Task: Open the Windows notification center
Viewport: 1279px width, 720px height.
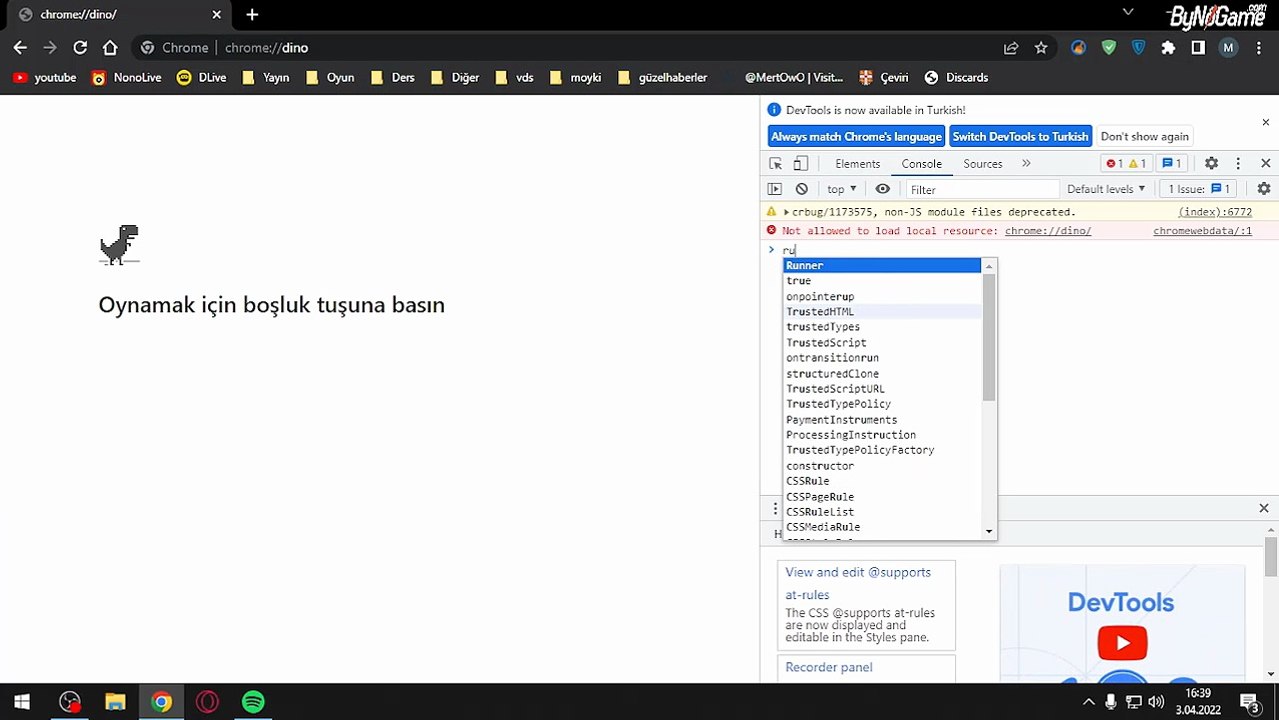Action: 1251,702
